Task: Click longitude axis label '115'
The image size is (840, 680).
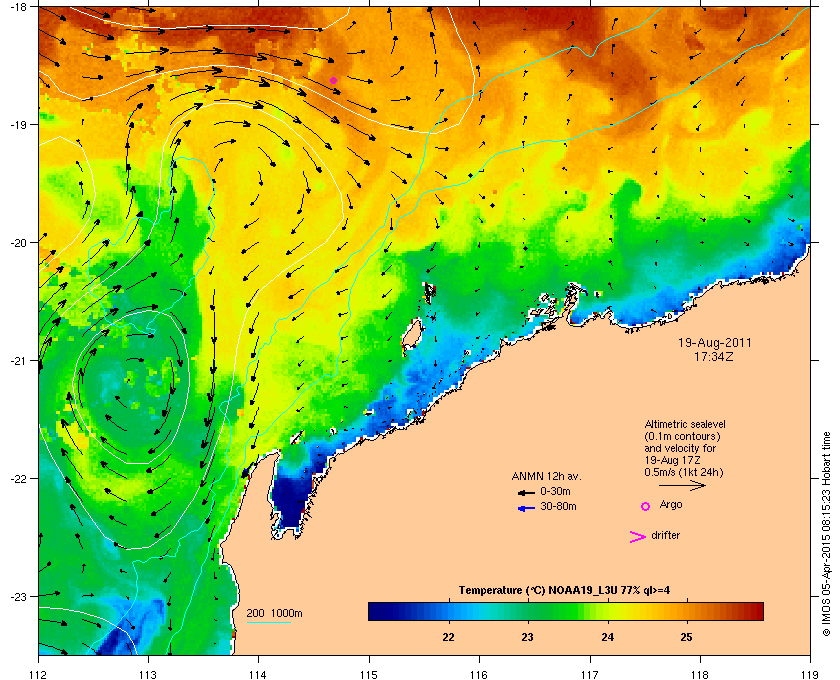Action: 369,674
